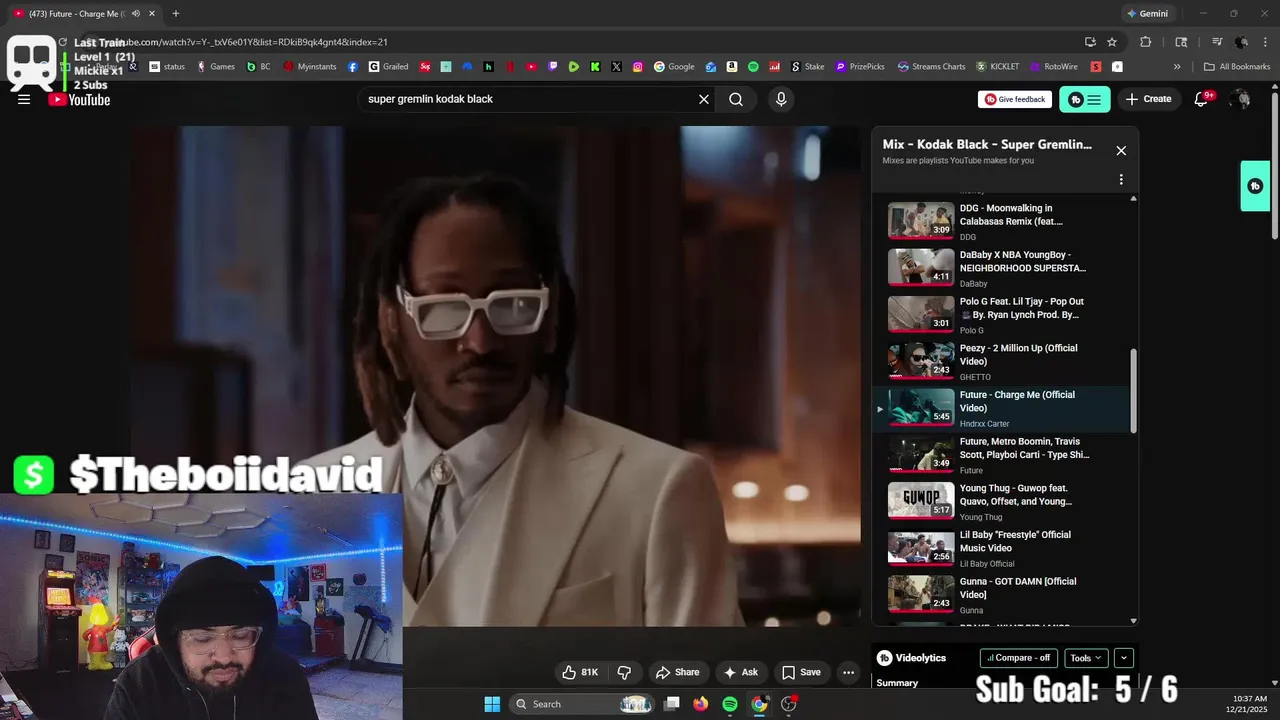
Task: Start voice search with the microphone
Action: pos(781,99)
